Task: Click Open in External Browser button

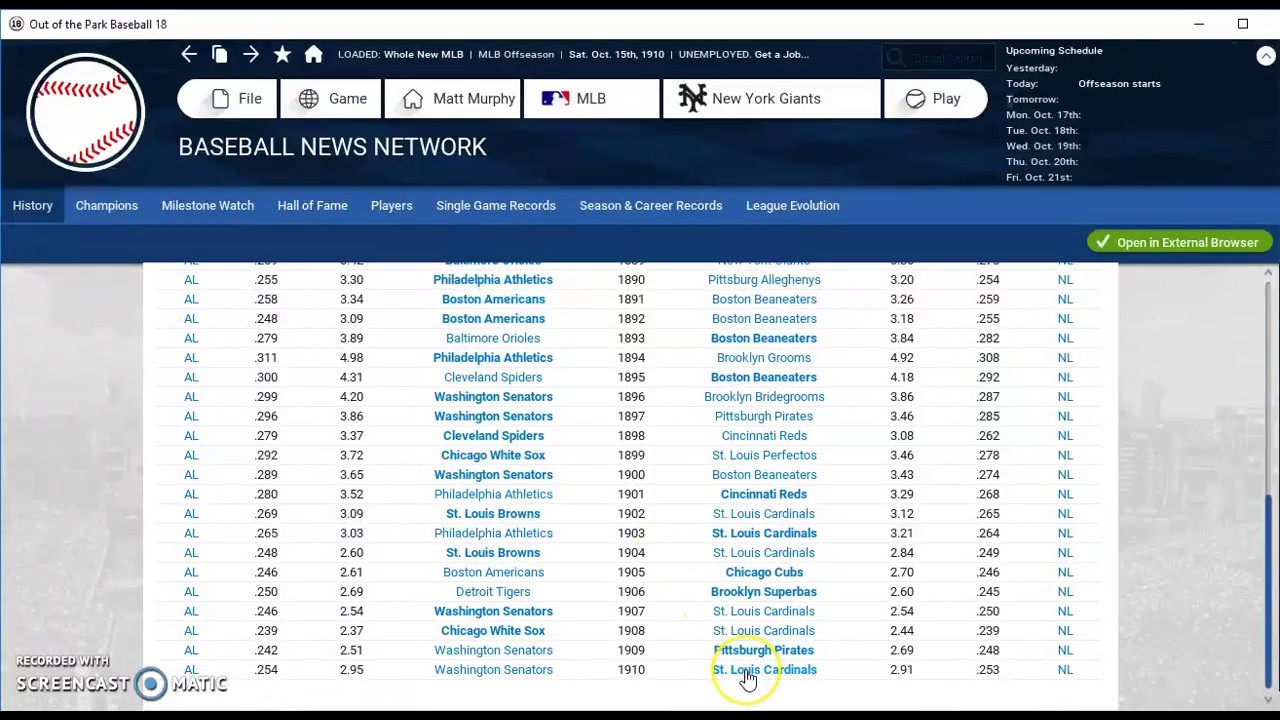Action: point(1180,242)
